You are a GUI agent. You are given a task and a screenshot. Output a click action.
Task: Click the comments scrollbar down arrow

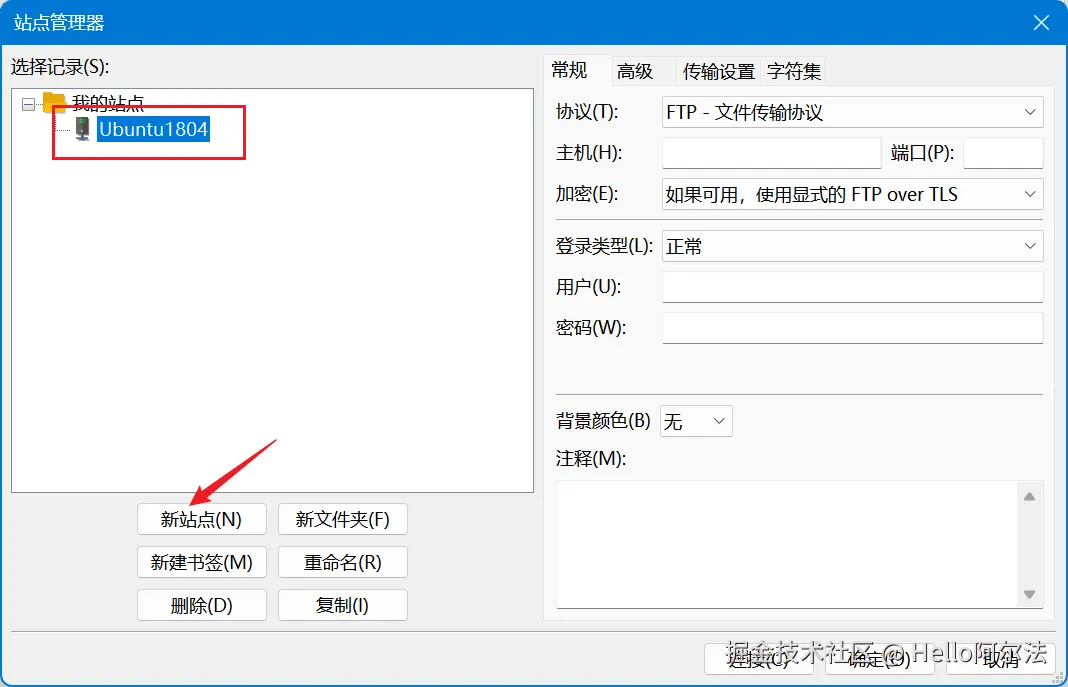[1029, 594]
